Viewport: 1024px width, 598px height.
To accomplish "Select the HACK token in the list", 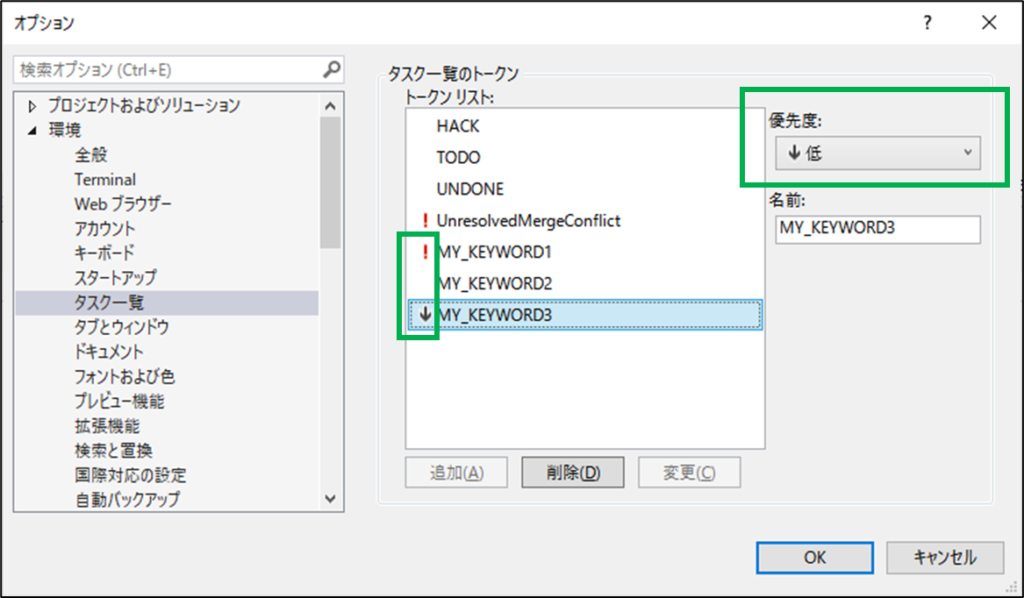I will (458, 126).
